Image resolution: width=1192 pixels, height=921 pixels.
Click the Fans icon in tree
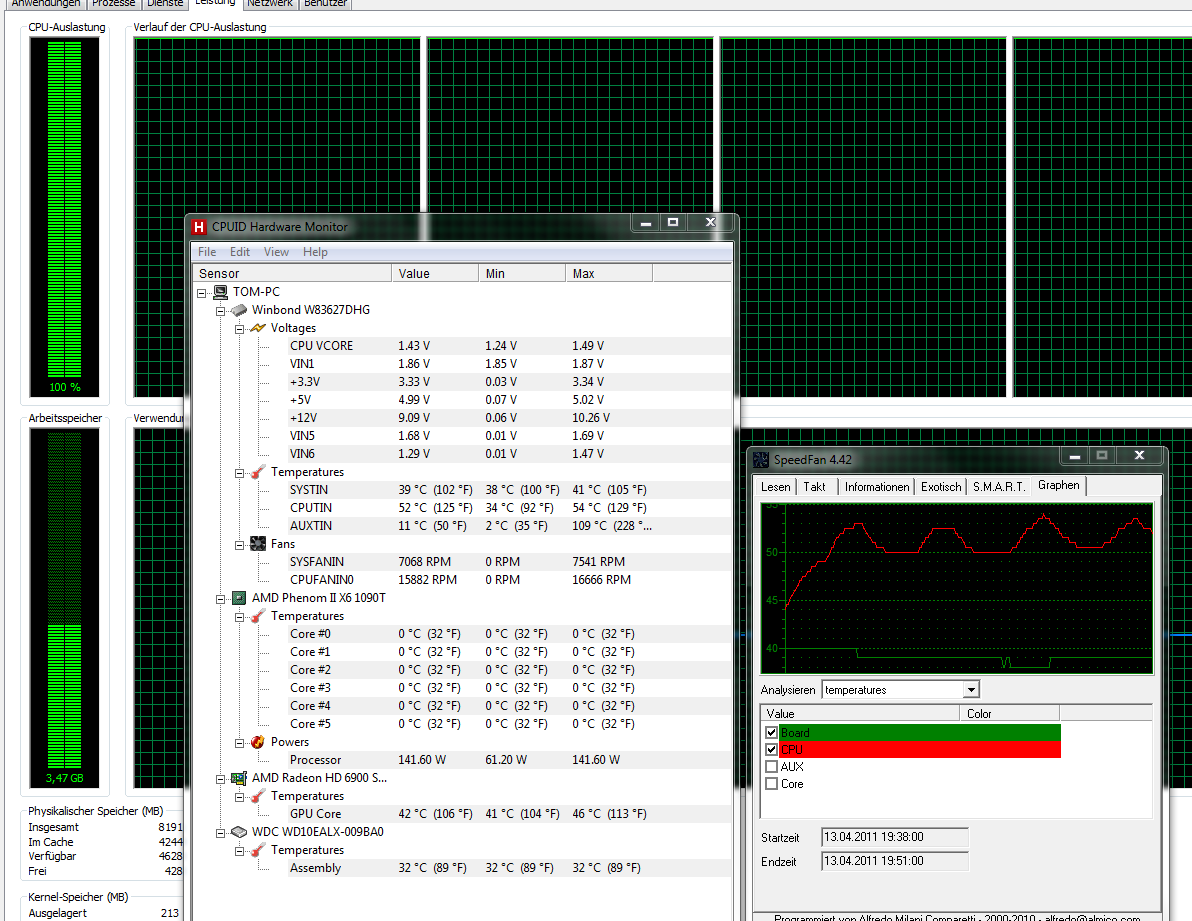(x=258, y=544)
